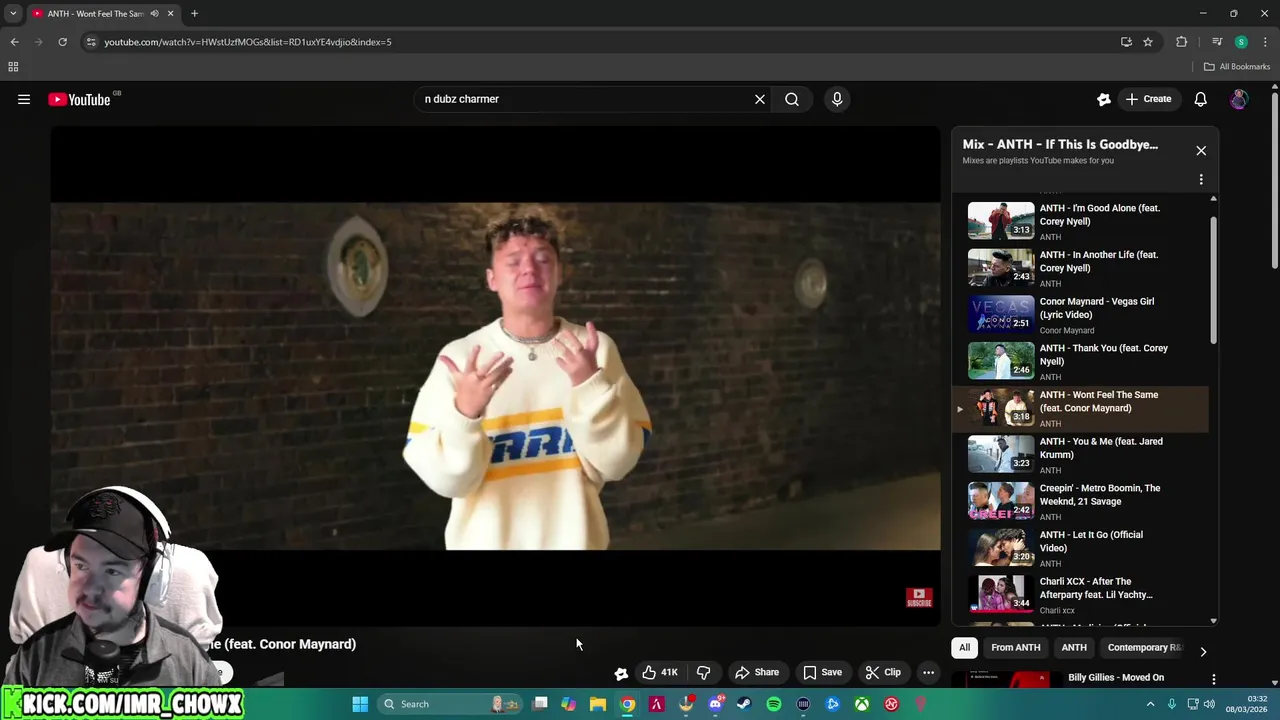The image size is (1280, 720).
Task: Open the All Bookmarks folder
Action: click(x=1236, y=67)
